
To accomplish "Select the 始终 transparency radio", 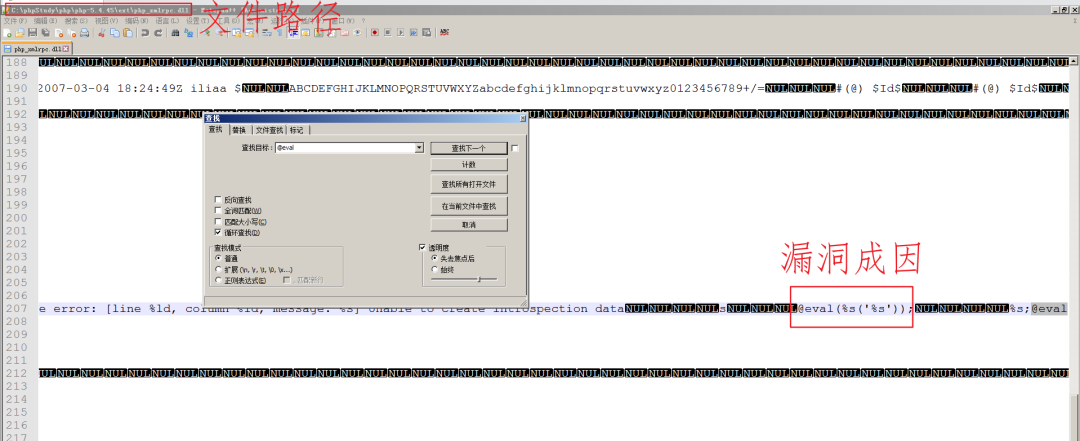I will coord(435,269).
